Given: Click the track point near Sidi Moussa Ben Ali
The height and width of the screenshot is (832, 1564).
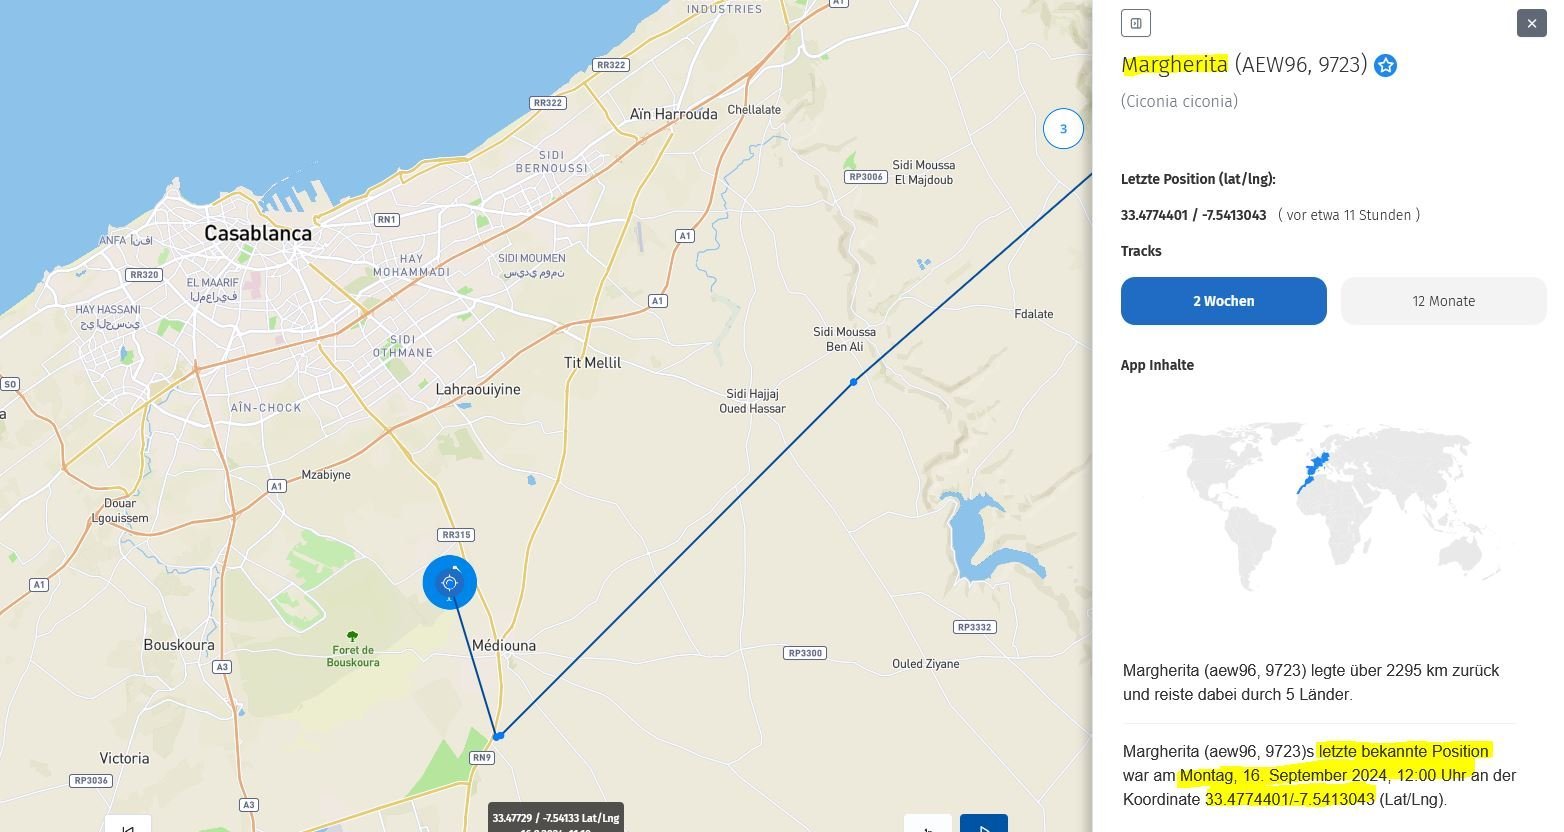Looking at the screenshot, I should 853,382.
